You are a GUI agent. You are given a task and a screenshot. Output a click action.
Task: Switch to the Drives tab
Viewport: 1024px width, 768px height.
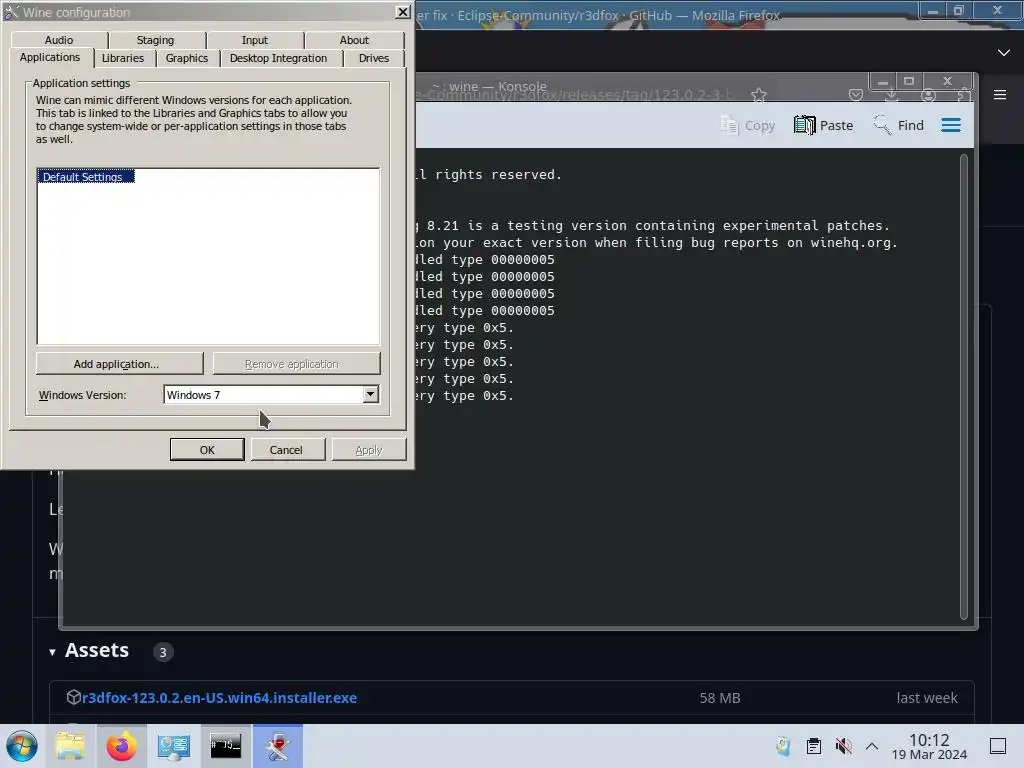(x=374, y=58)
